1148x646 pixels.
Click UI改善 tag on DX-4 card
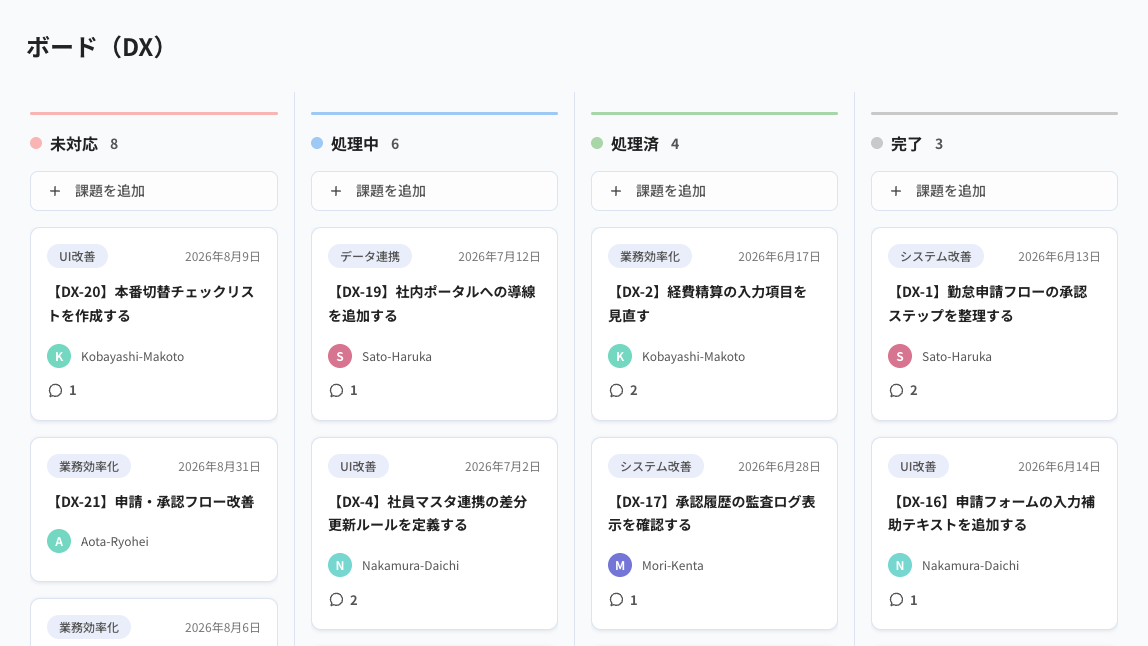(358, 467)
